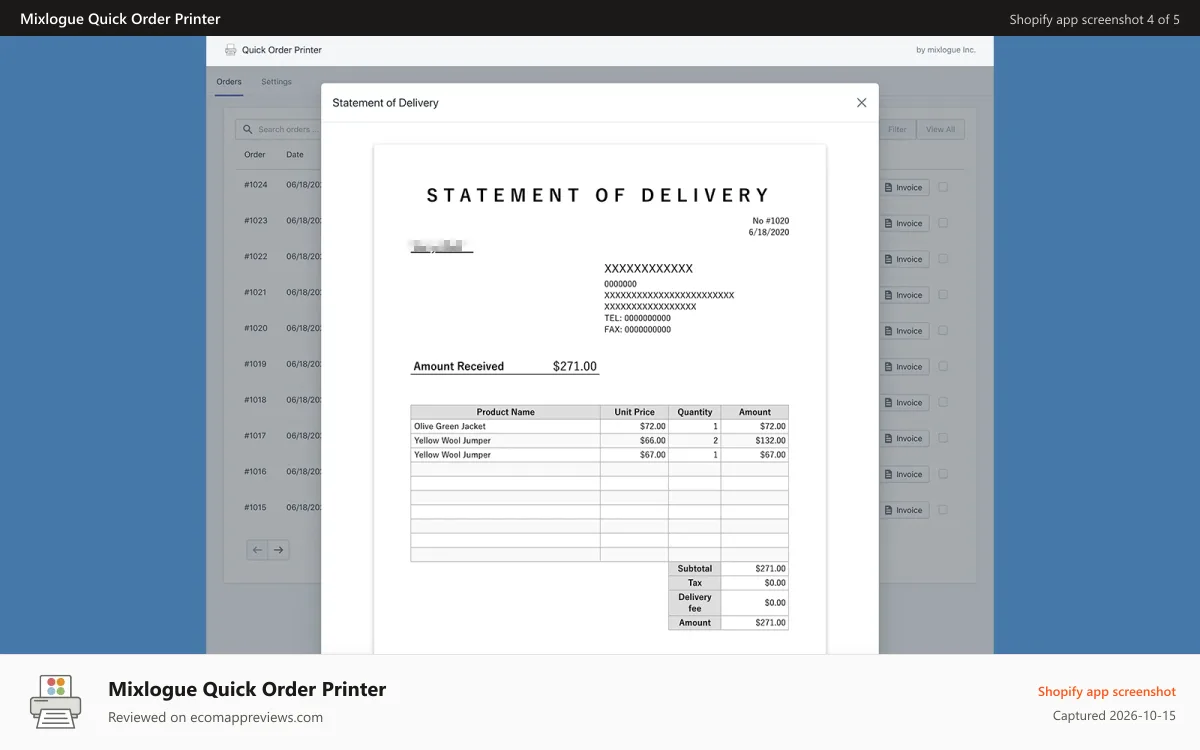
Task: Click the $67.00 unit price cell
Action: [634, 455]
